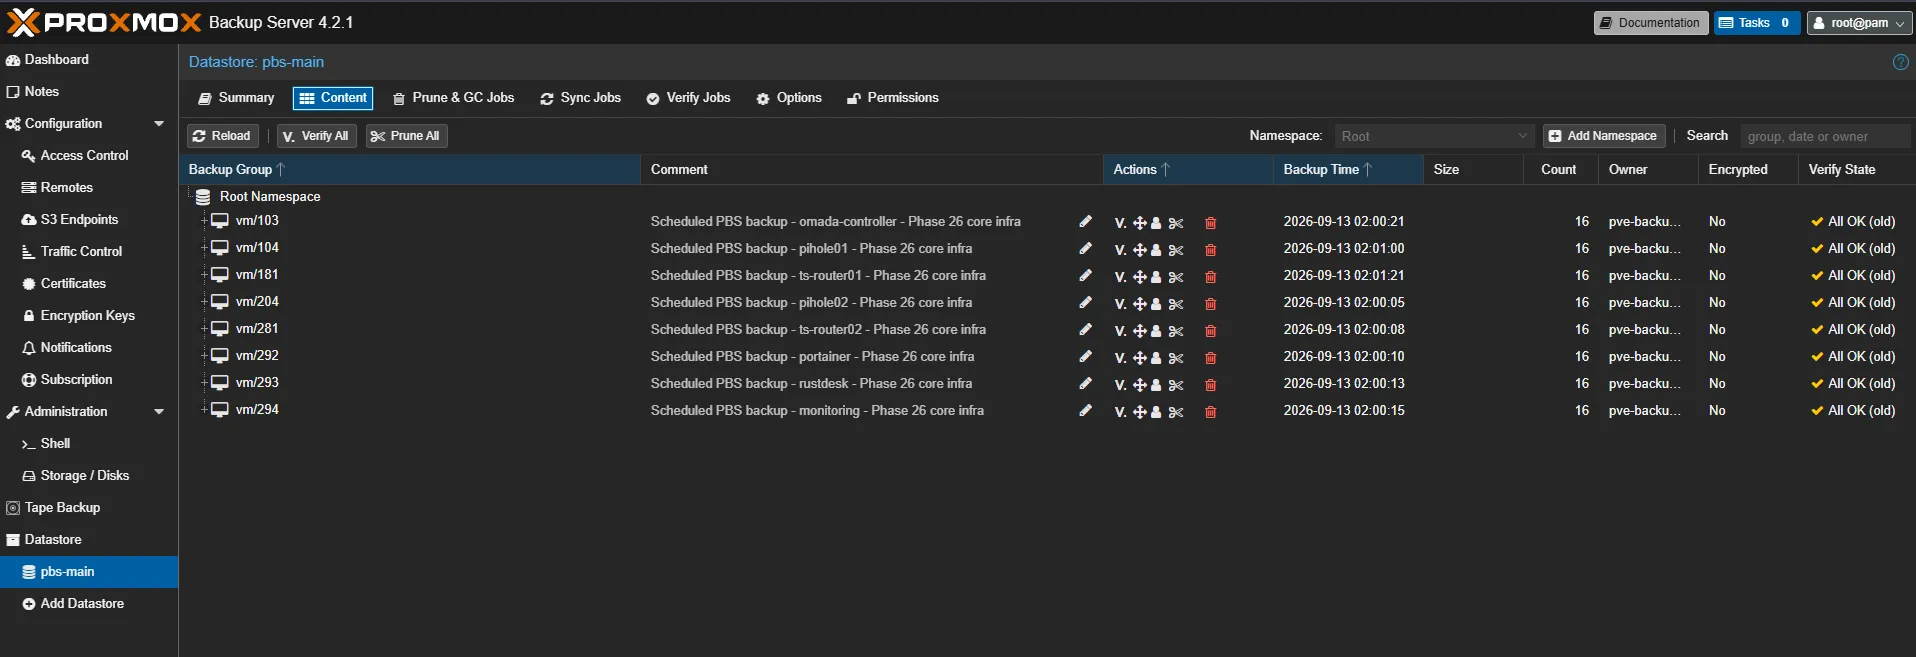Expand vm/103 backup group

point(204,220)
